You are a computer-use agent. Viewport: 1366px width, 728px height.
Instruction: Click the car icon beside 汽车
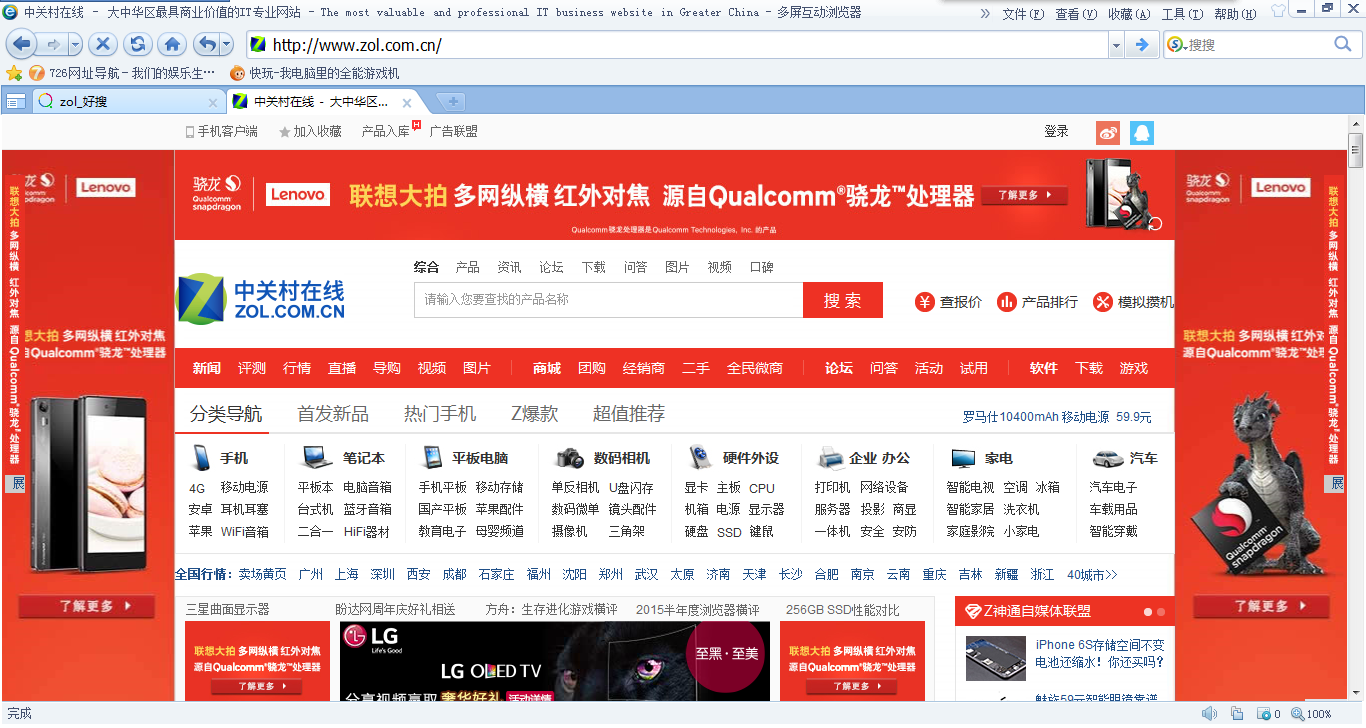(x=1106, y=458)
